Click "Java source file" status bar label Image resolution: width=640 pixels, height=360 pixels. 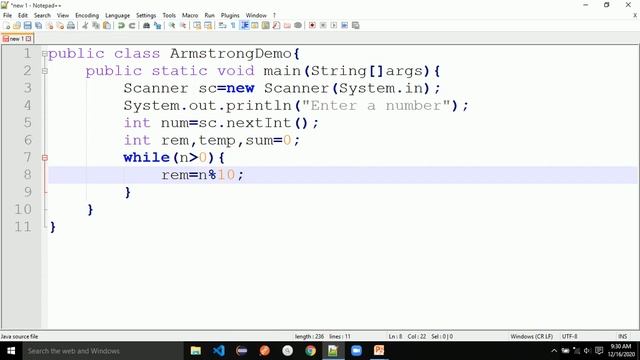(19, 336)
